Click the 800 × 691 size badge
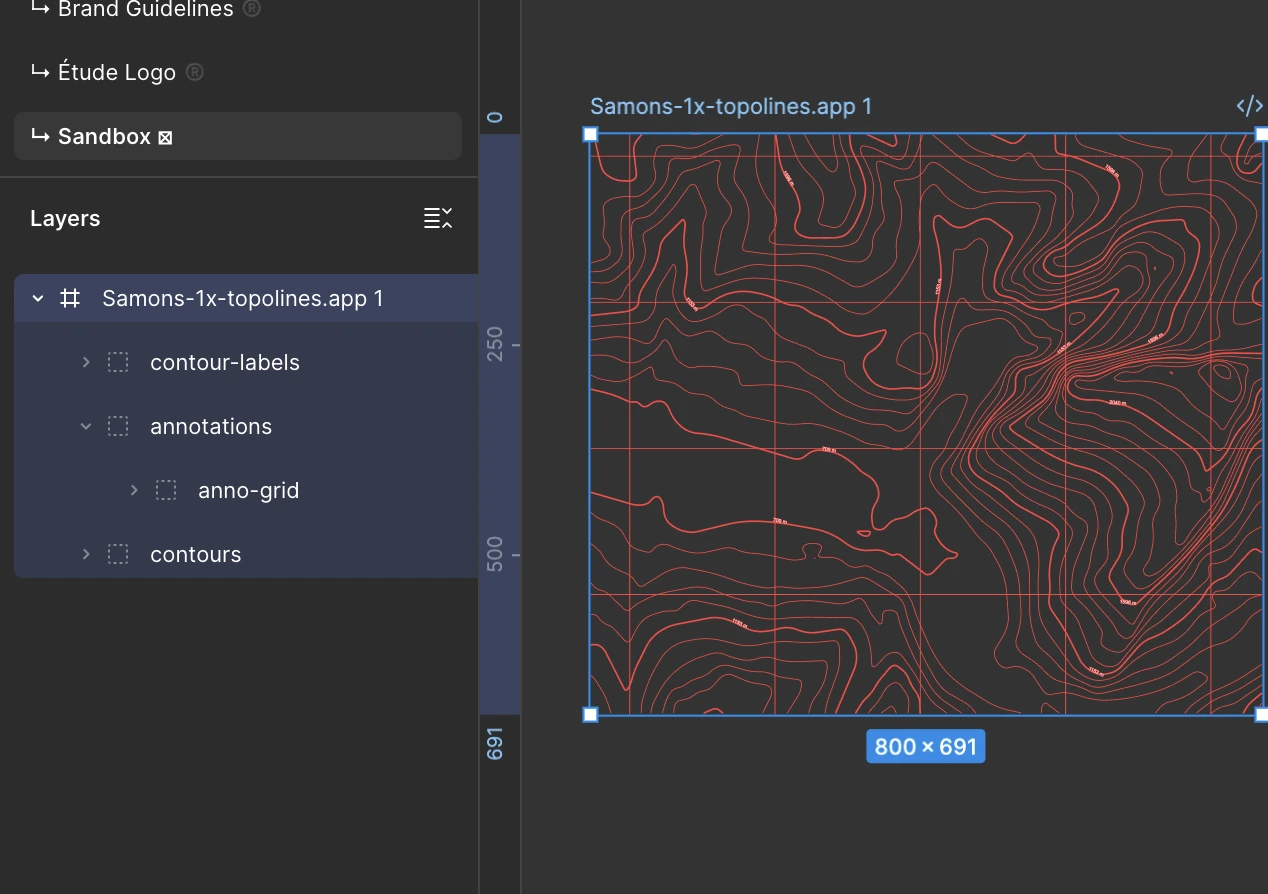The height and width of the screenshot is (894, 1268). pyautogui.click(x=925, y=746)
